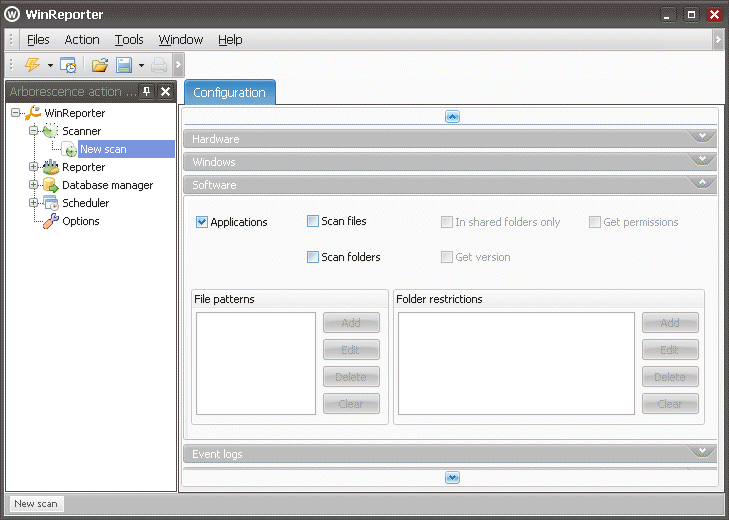Toggle the Get permissions checkbox
Image resolution: width=729 pixels, height=520 pixels.
(x=595, y=222)
